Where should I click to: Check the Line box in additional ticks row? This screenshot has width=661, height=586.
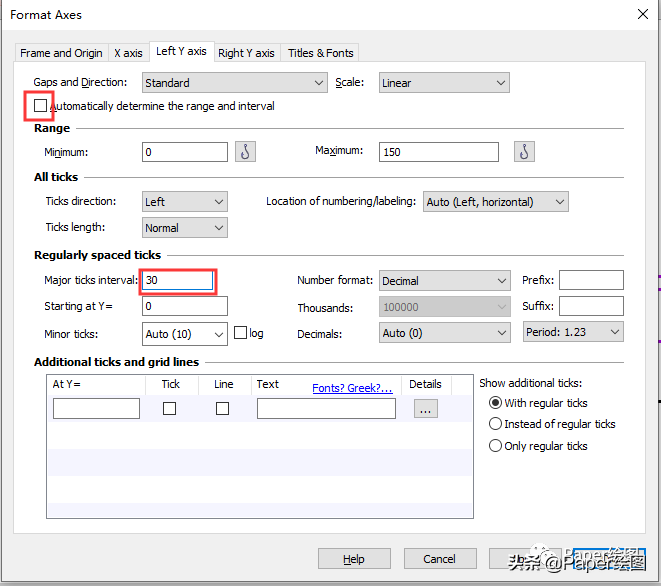pos(222,408)
